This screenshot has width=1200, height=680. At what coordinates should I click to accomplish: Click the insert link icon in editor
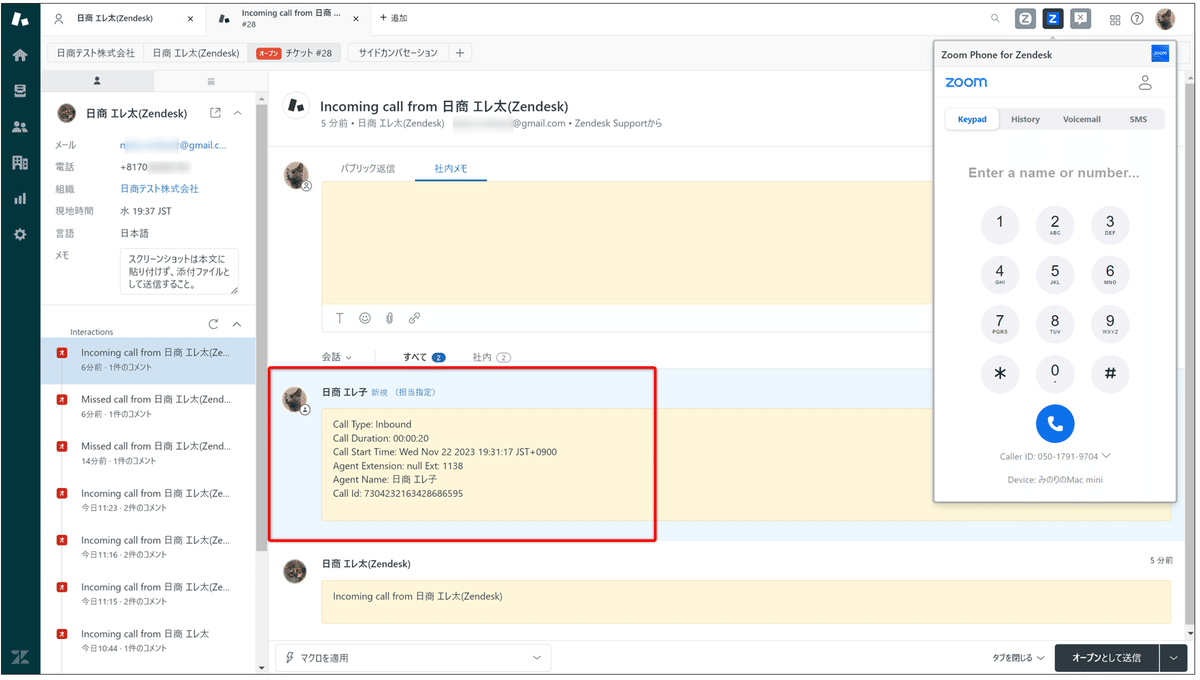pyautogui.click(x=414, y=318)
